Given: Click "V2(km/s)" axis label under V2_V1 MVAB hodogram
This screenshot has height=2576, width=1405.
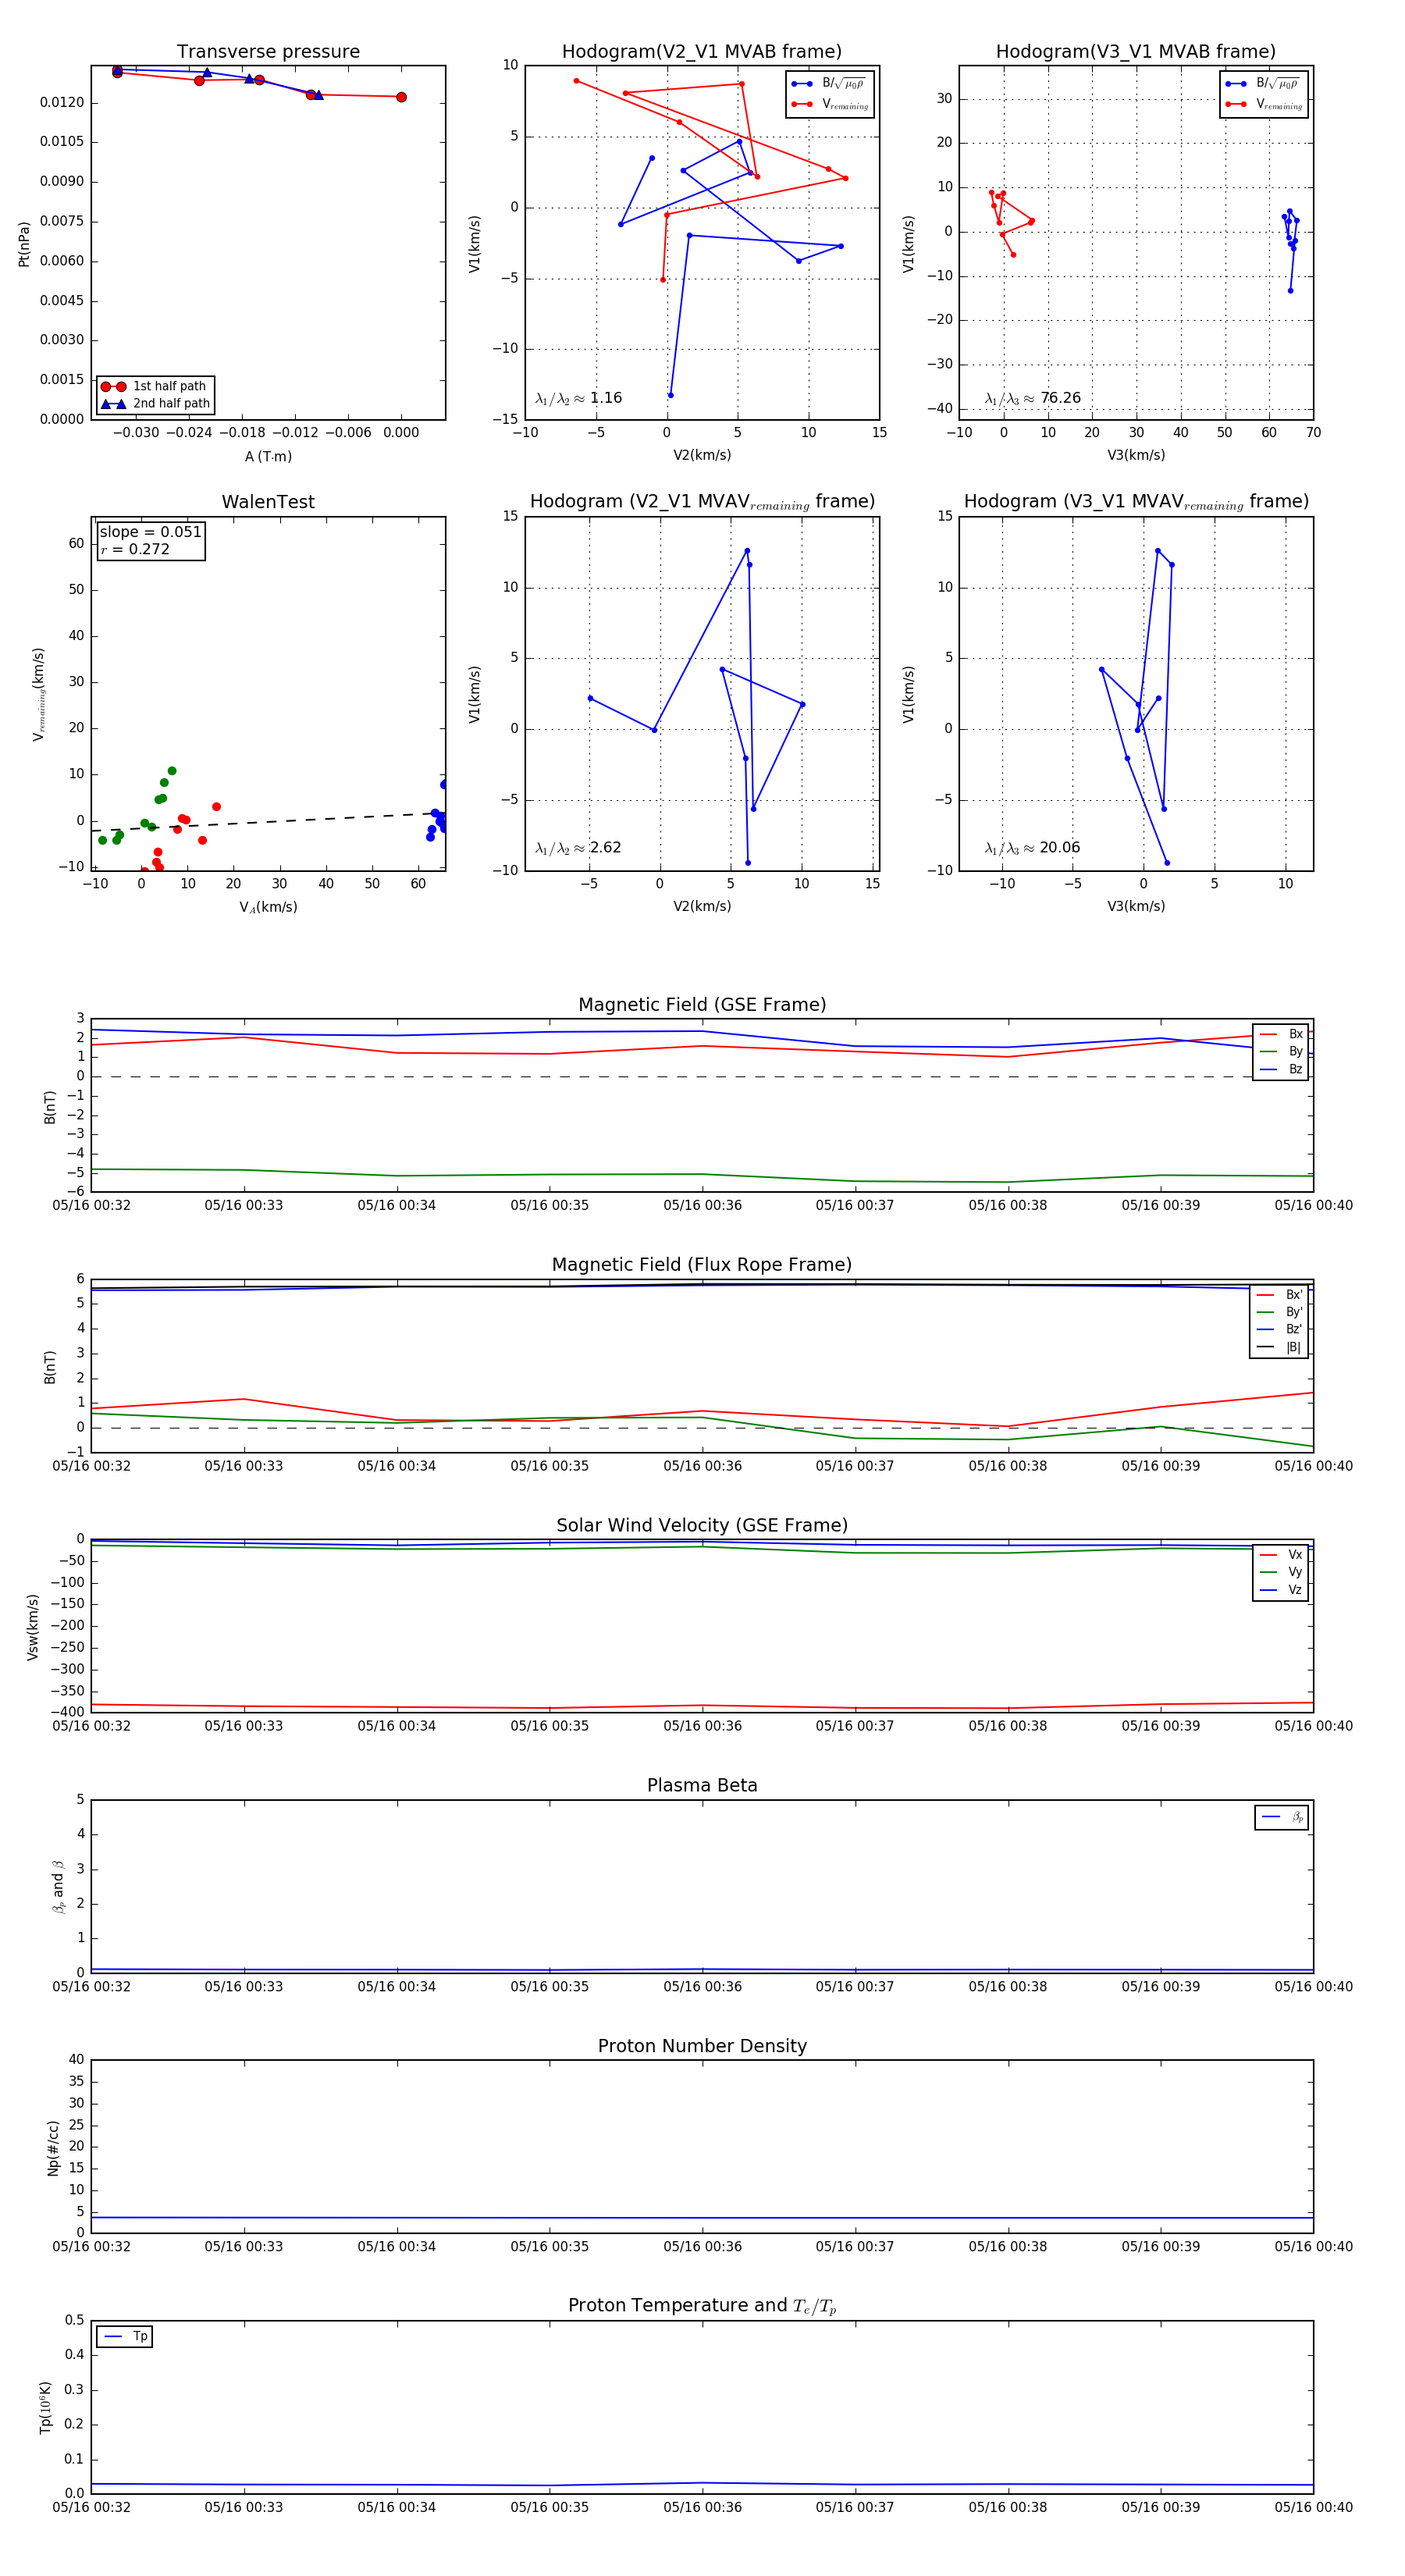Looking at the screenshot, I should pos(702,455).
